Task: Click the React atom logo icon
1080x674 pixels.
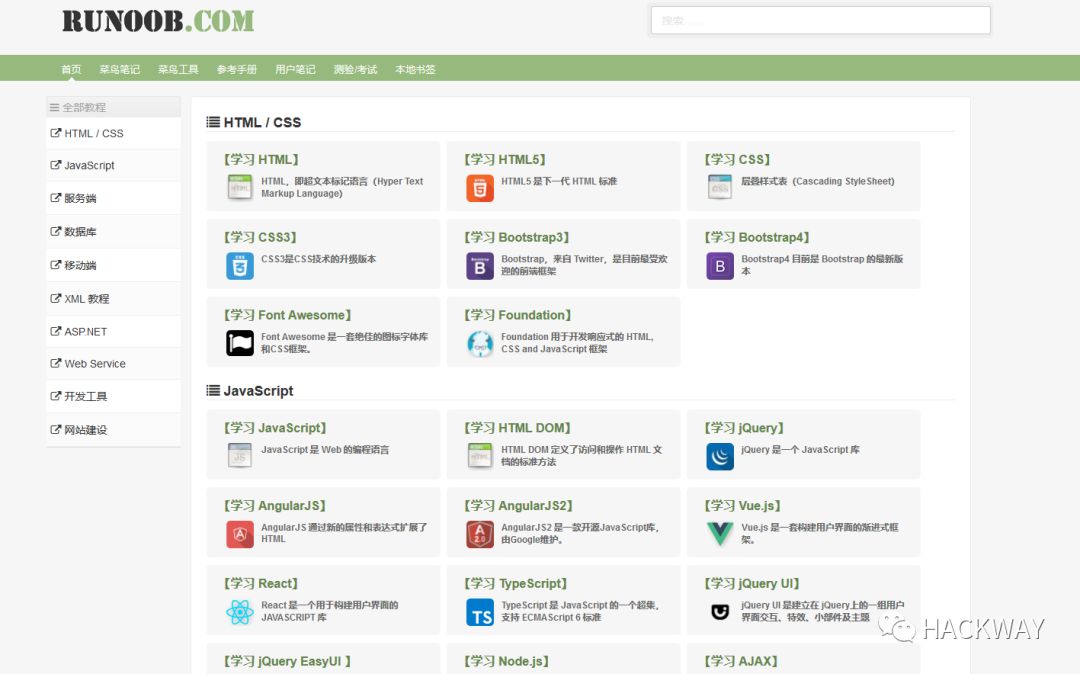Action: (240, 612)
